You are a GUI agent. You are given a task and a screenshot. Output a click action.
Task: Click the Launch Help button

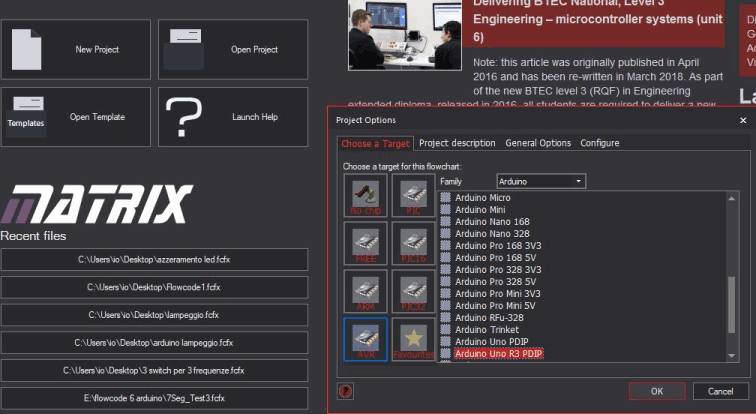[x=233, y=117]
